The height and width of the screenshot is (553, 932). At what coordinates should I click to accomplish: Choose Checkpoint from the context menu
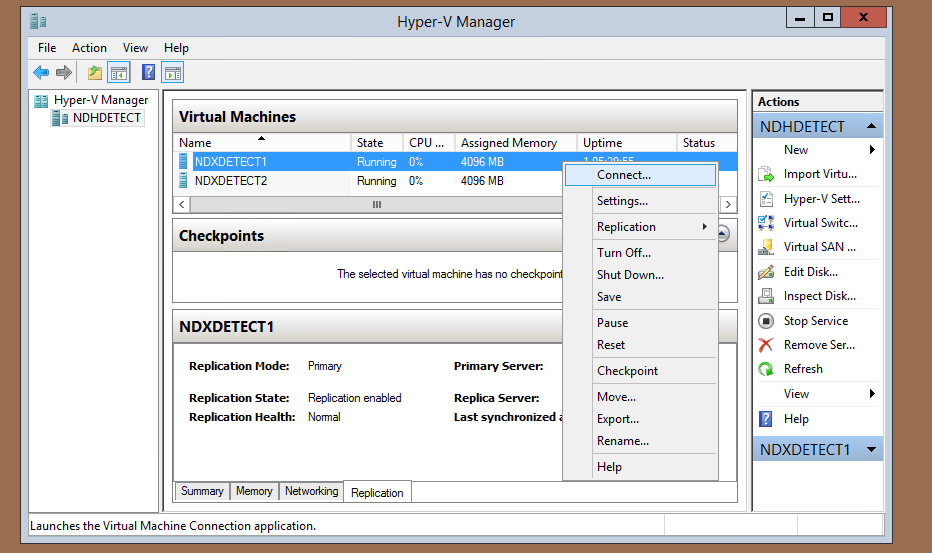627,371
